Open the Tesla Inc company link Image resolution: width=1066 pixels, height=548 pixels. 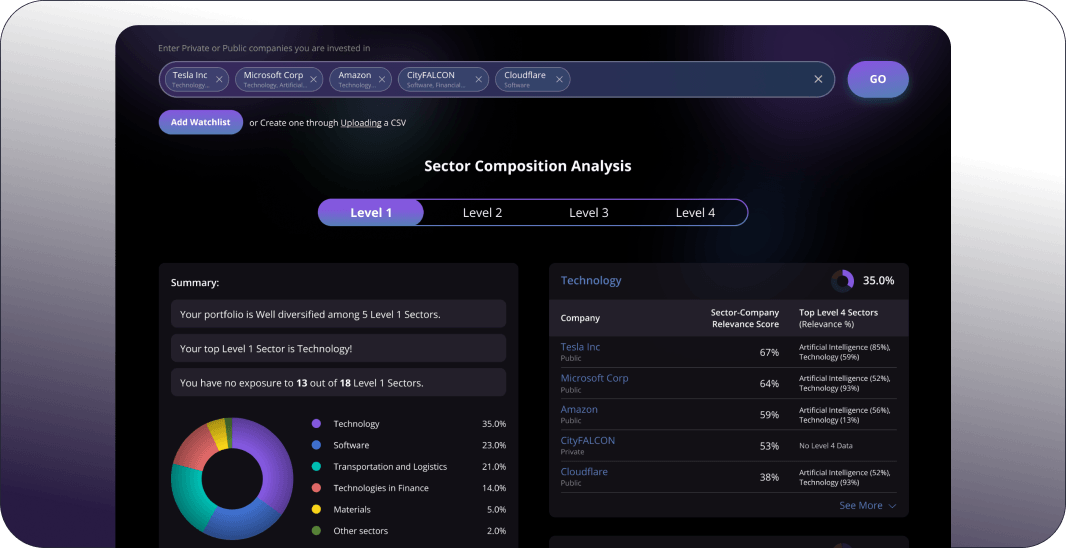pos(580,347)
